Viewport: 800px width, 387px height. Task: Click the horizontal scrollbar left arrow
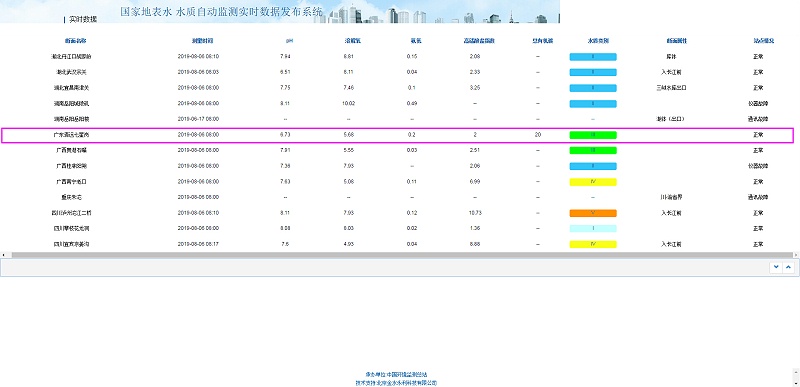(x=3, y=254)
